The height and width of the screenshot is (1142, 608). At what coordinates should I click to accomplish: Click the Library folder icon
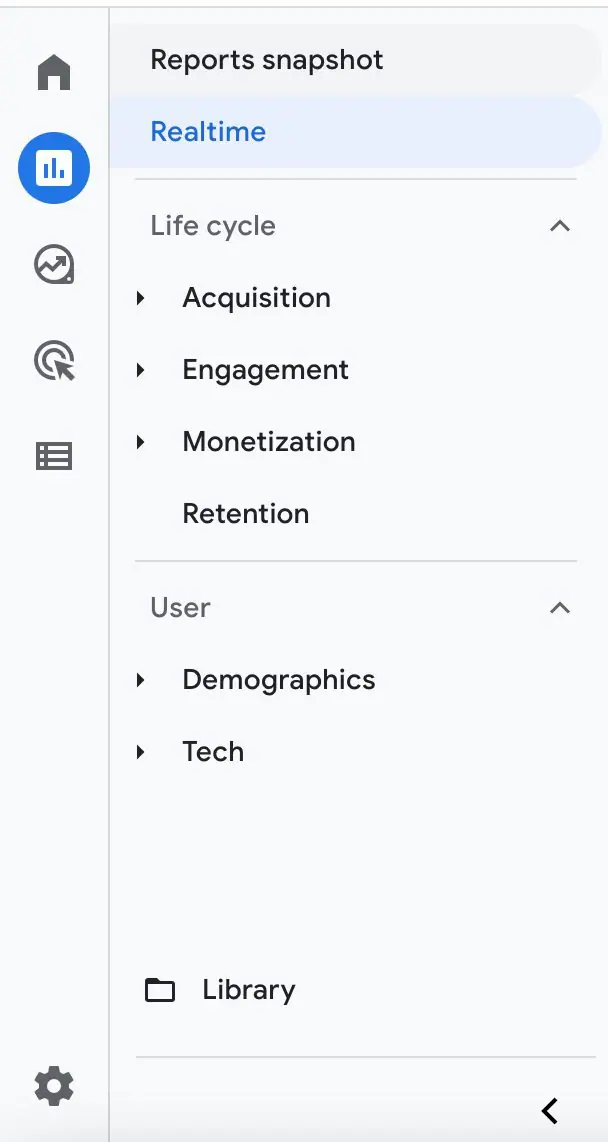(x=160, y=991)
